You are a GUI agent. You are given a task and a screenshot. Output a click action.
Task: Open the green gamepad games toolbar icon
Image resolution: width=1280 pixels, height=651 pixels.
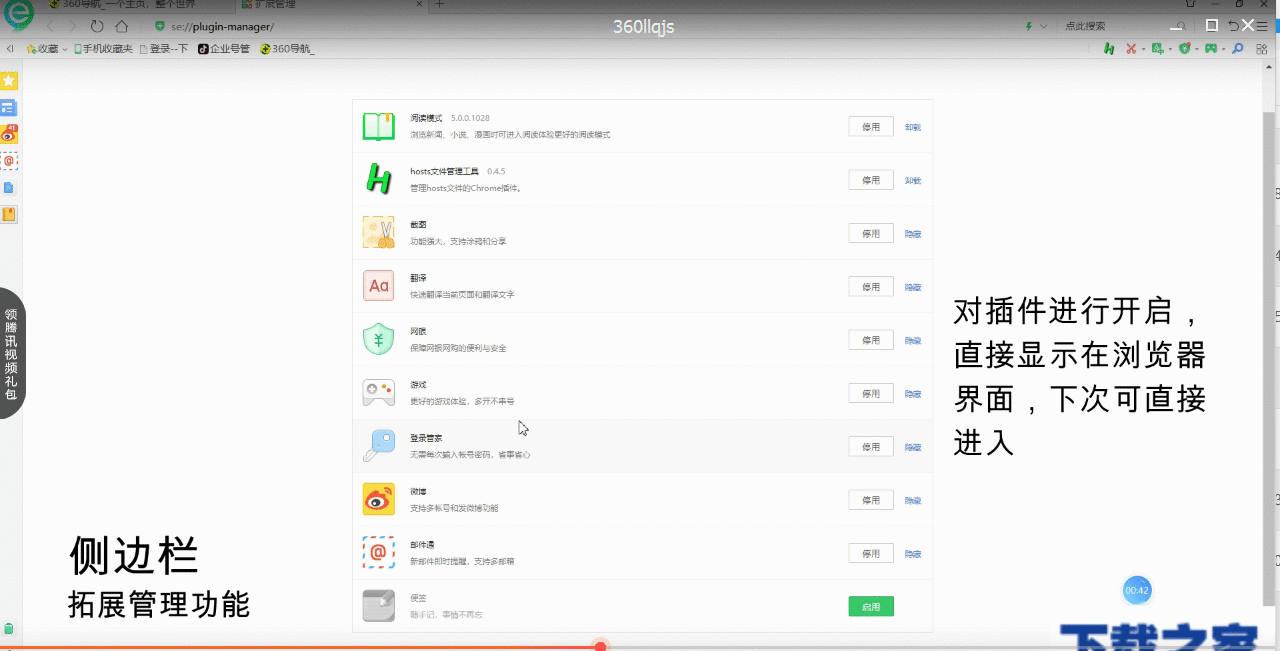click(x=1211, y=48)
